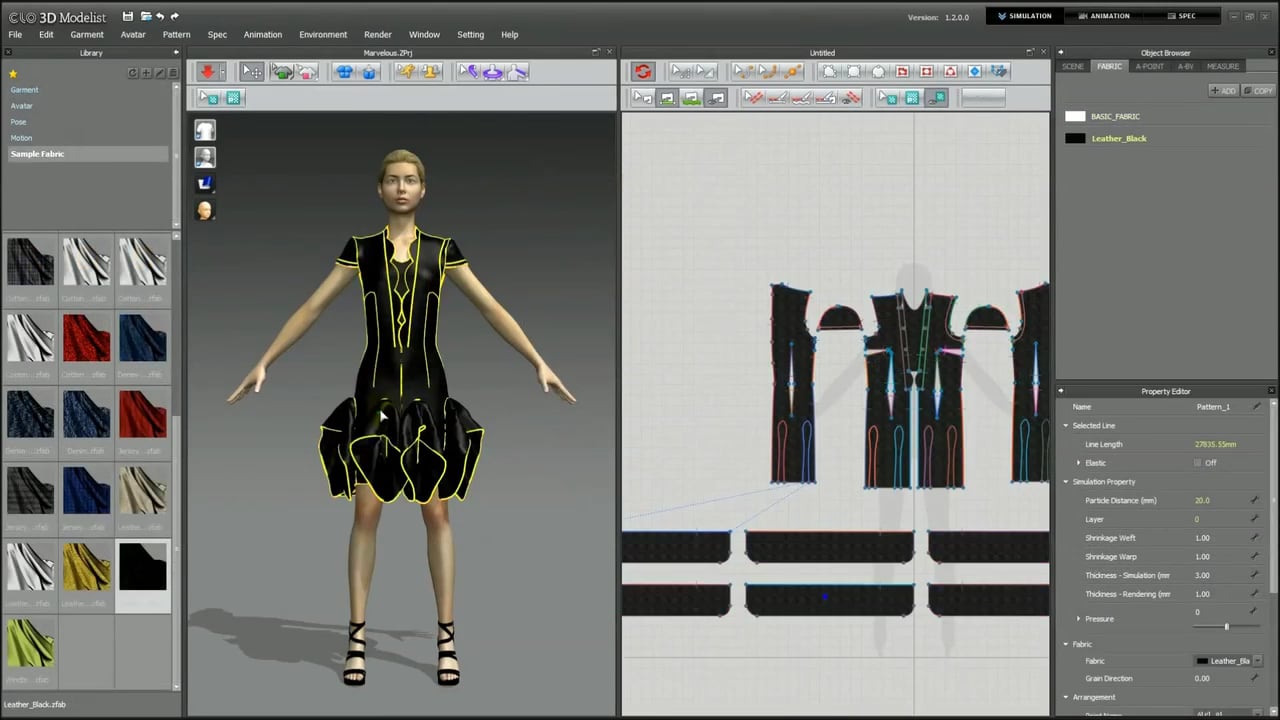The image size is (1280, 720).
Task: Toggle the Elastic Off checkbox
Action: [1197, 463]
